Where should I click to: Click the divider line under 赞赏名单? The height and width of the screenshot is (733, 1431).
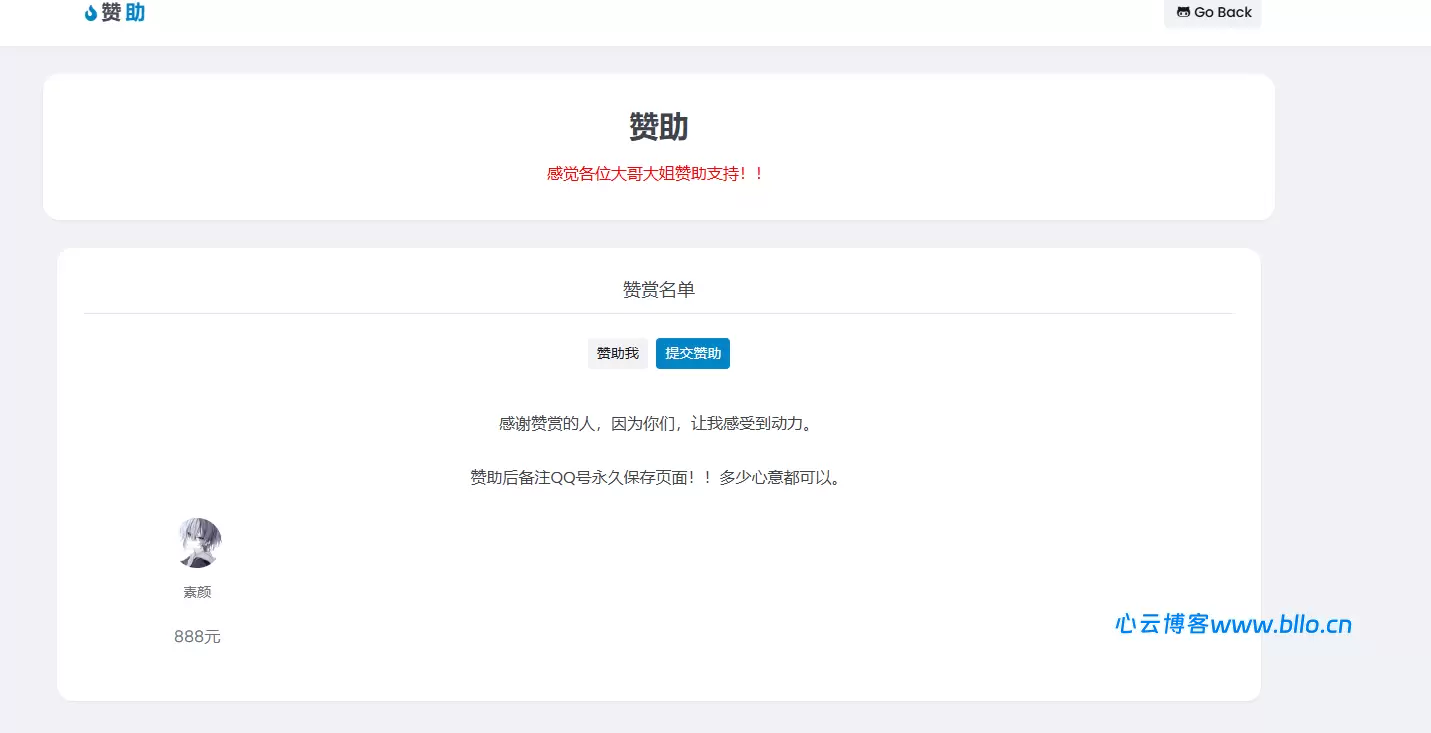point(658,313)
